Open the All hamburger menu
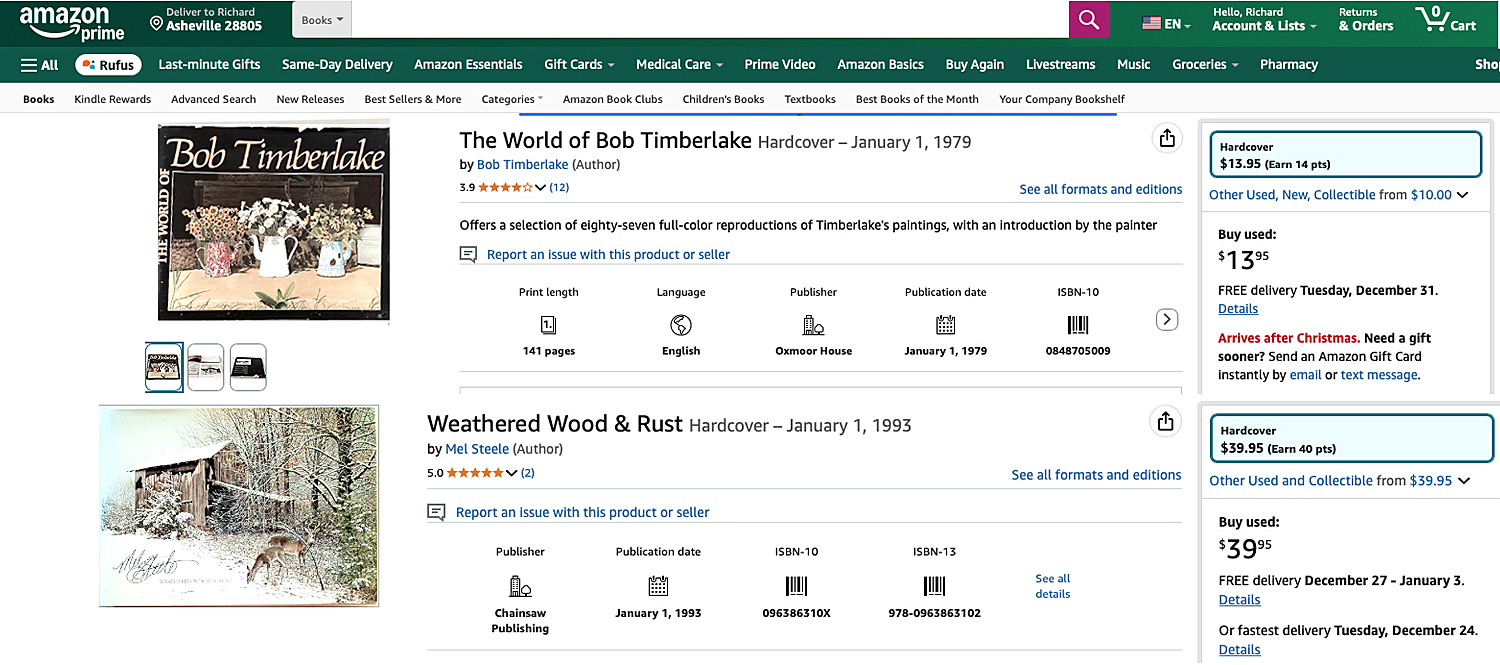 tap(40, 65)
